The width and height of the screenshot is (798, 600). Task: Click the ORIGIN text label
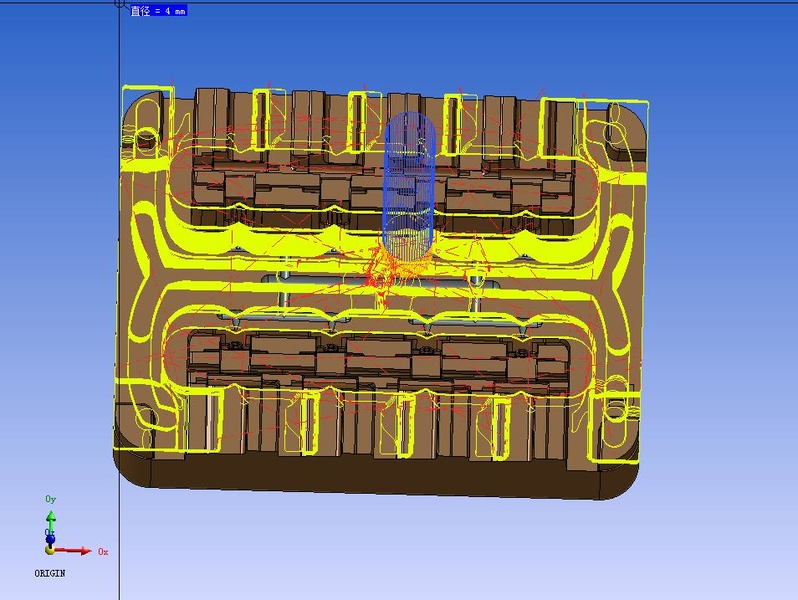[50, 574]
